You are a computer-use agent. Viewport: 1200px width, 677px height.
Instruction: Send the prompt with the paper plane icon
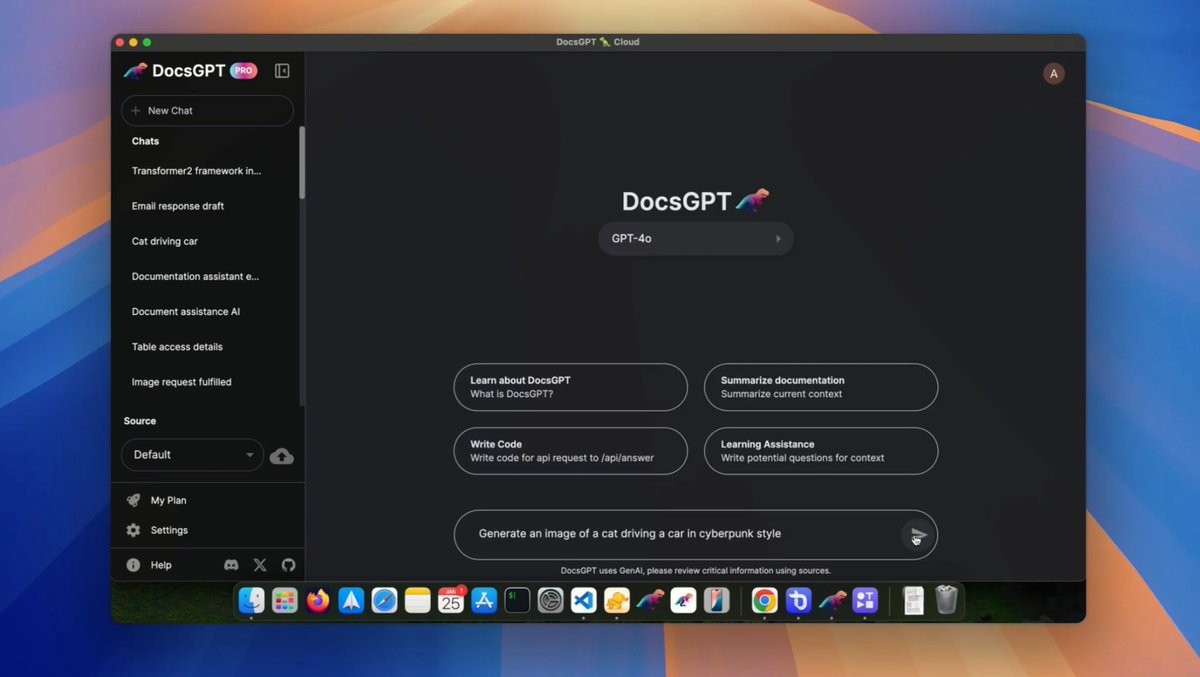click(918, 535)
